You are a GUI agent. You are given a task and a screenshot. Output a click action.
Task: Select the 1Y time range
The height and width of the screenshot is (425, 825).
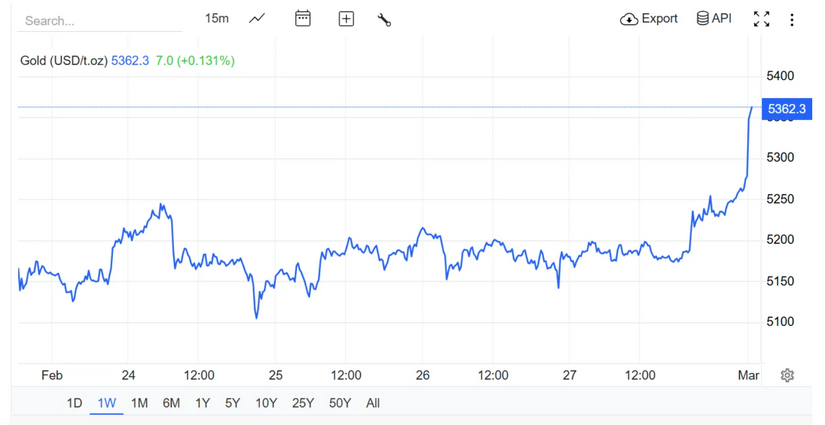202,403
